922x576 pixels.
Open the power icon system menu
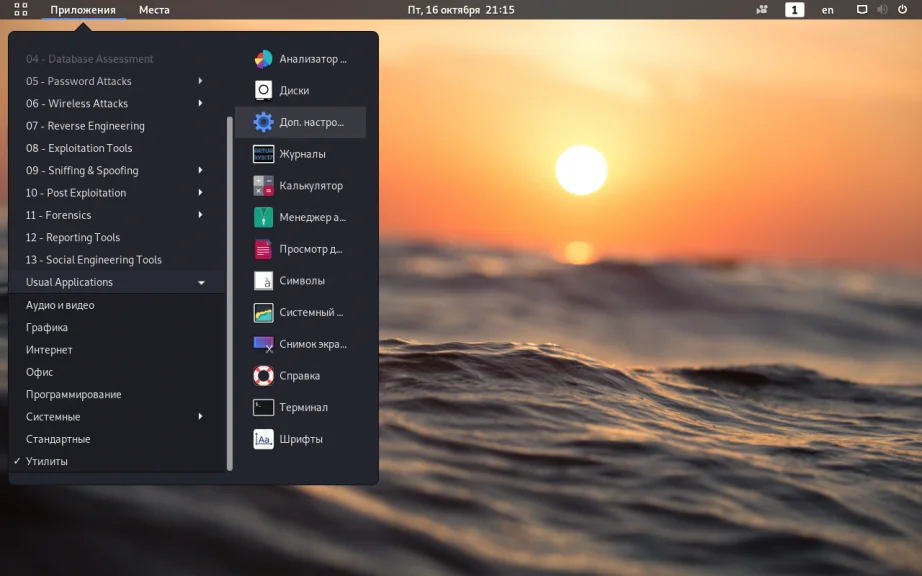(x=903, y=10)
